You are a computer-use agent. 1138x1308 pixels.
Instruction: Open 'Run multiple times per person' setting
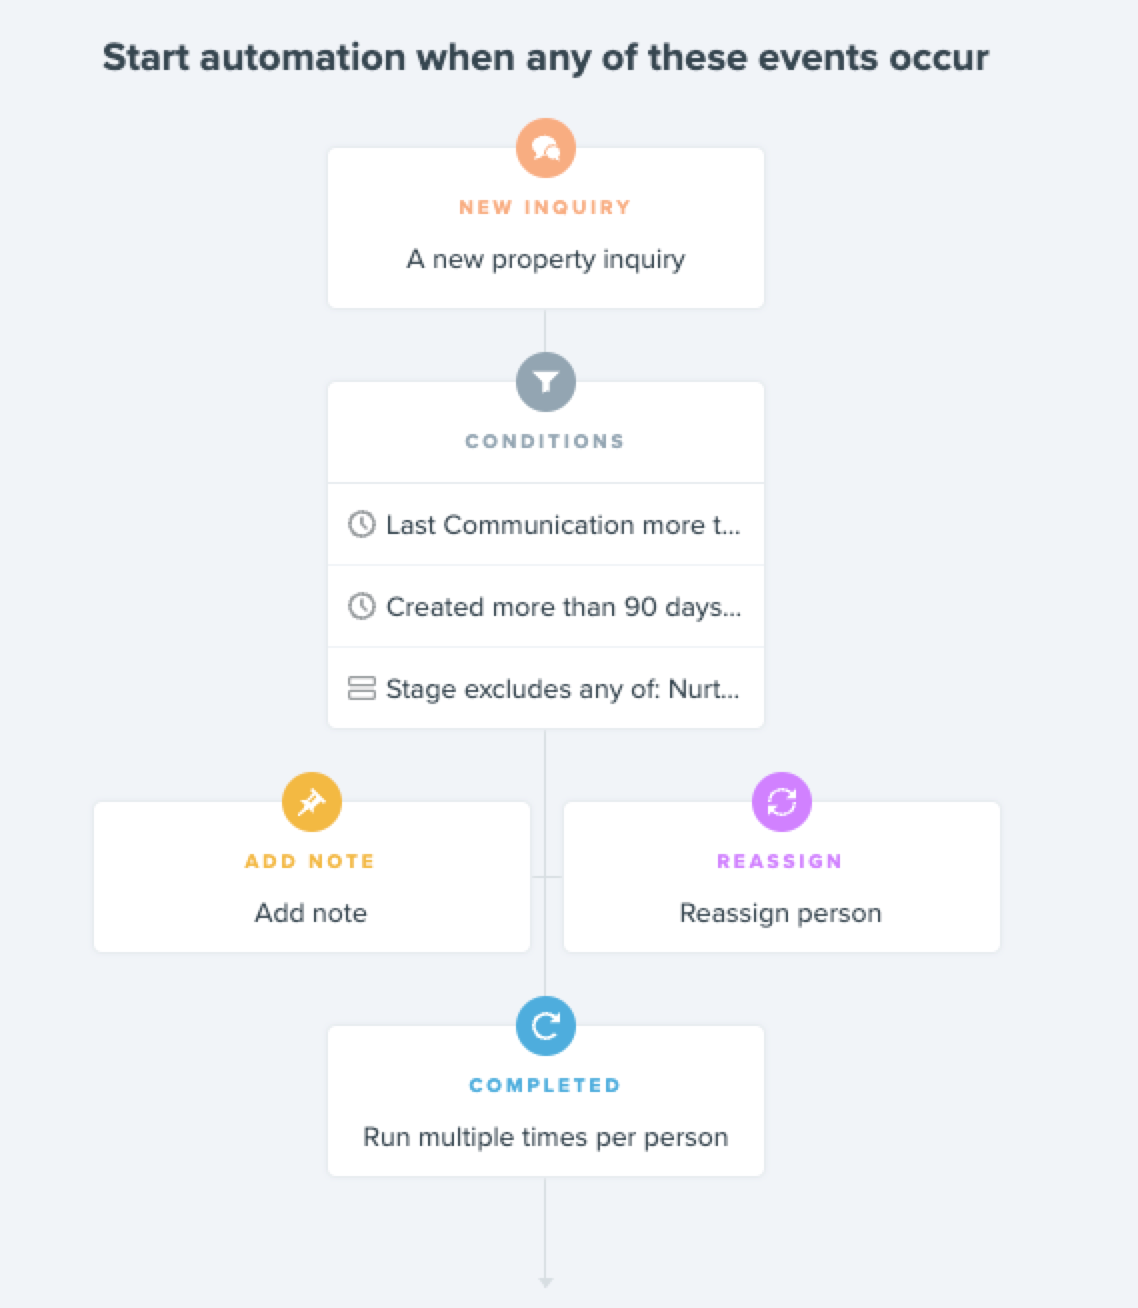click(x=545, y=1137)
